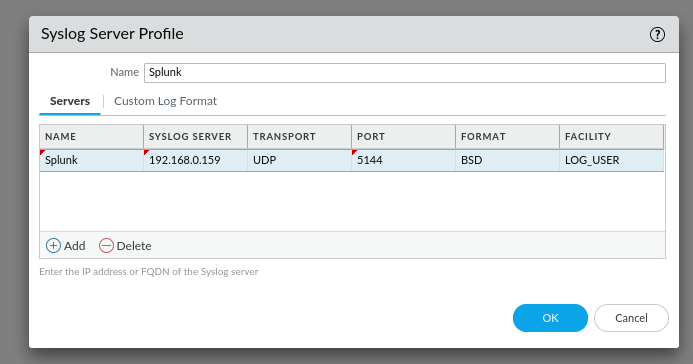
Task: Edit the profile Name field containing Splunk
Action: (x=405, y=73)
